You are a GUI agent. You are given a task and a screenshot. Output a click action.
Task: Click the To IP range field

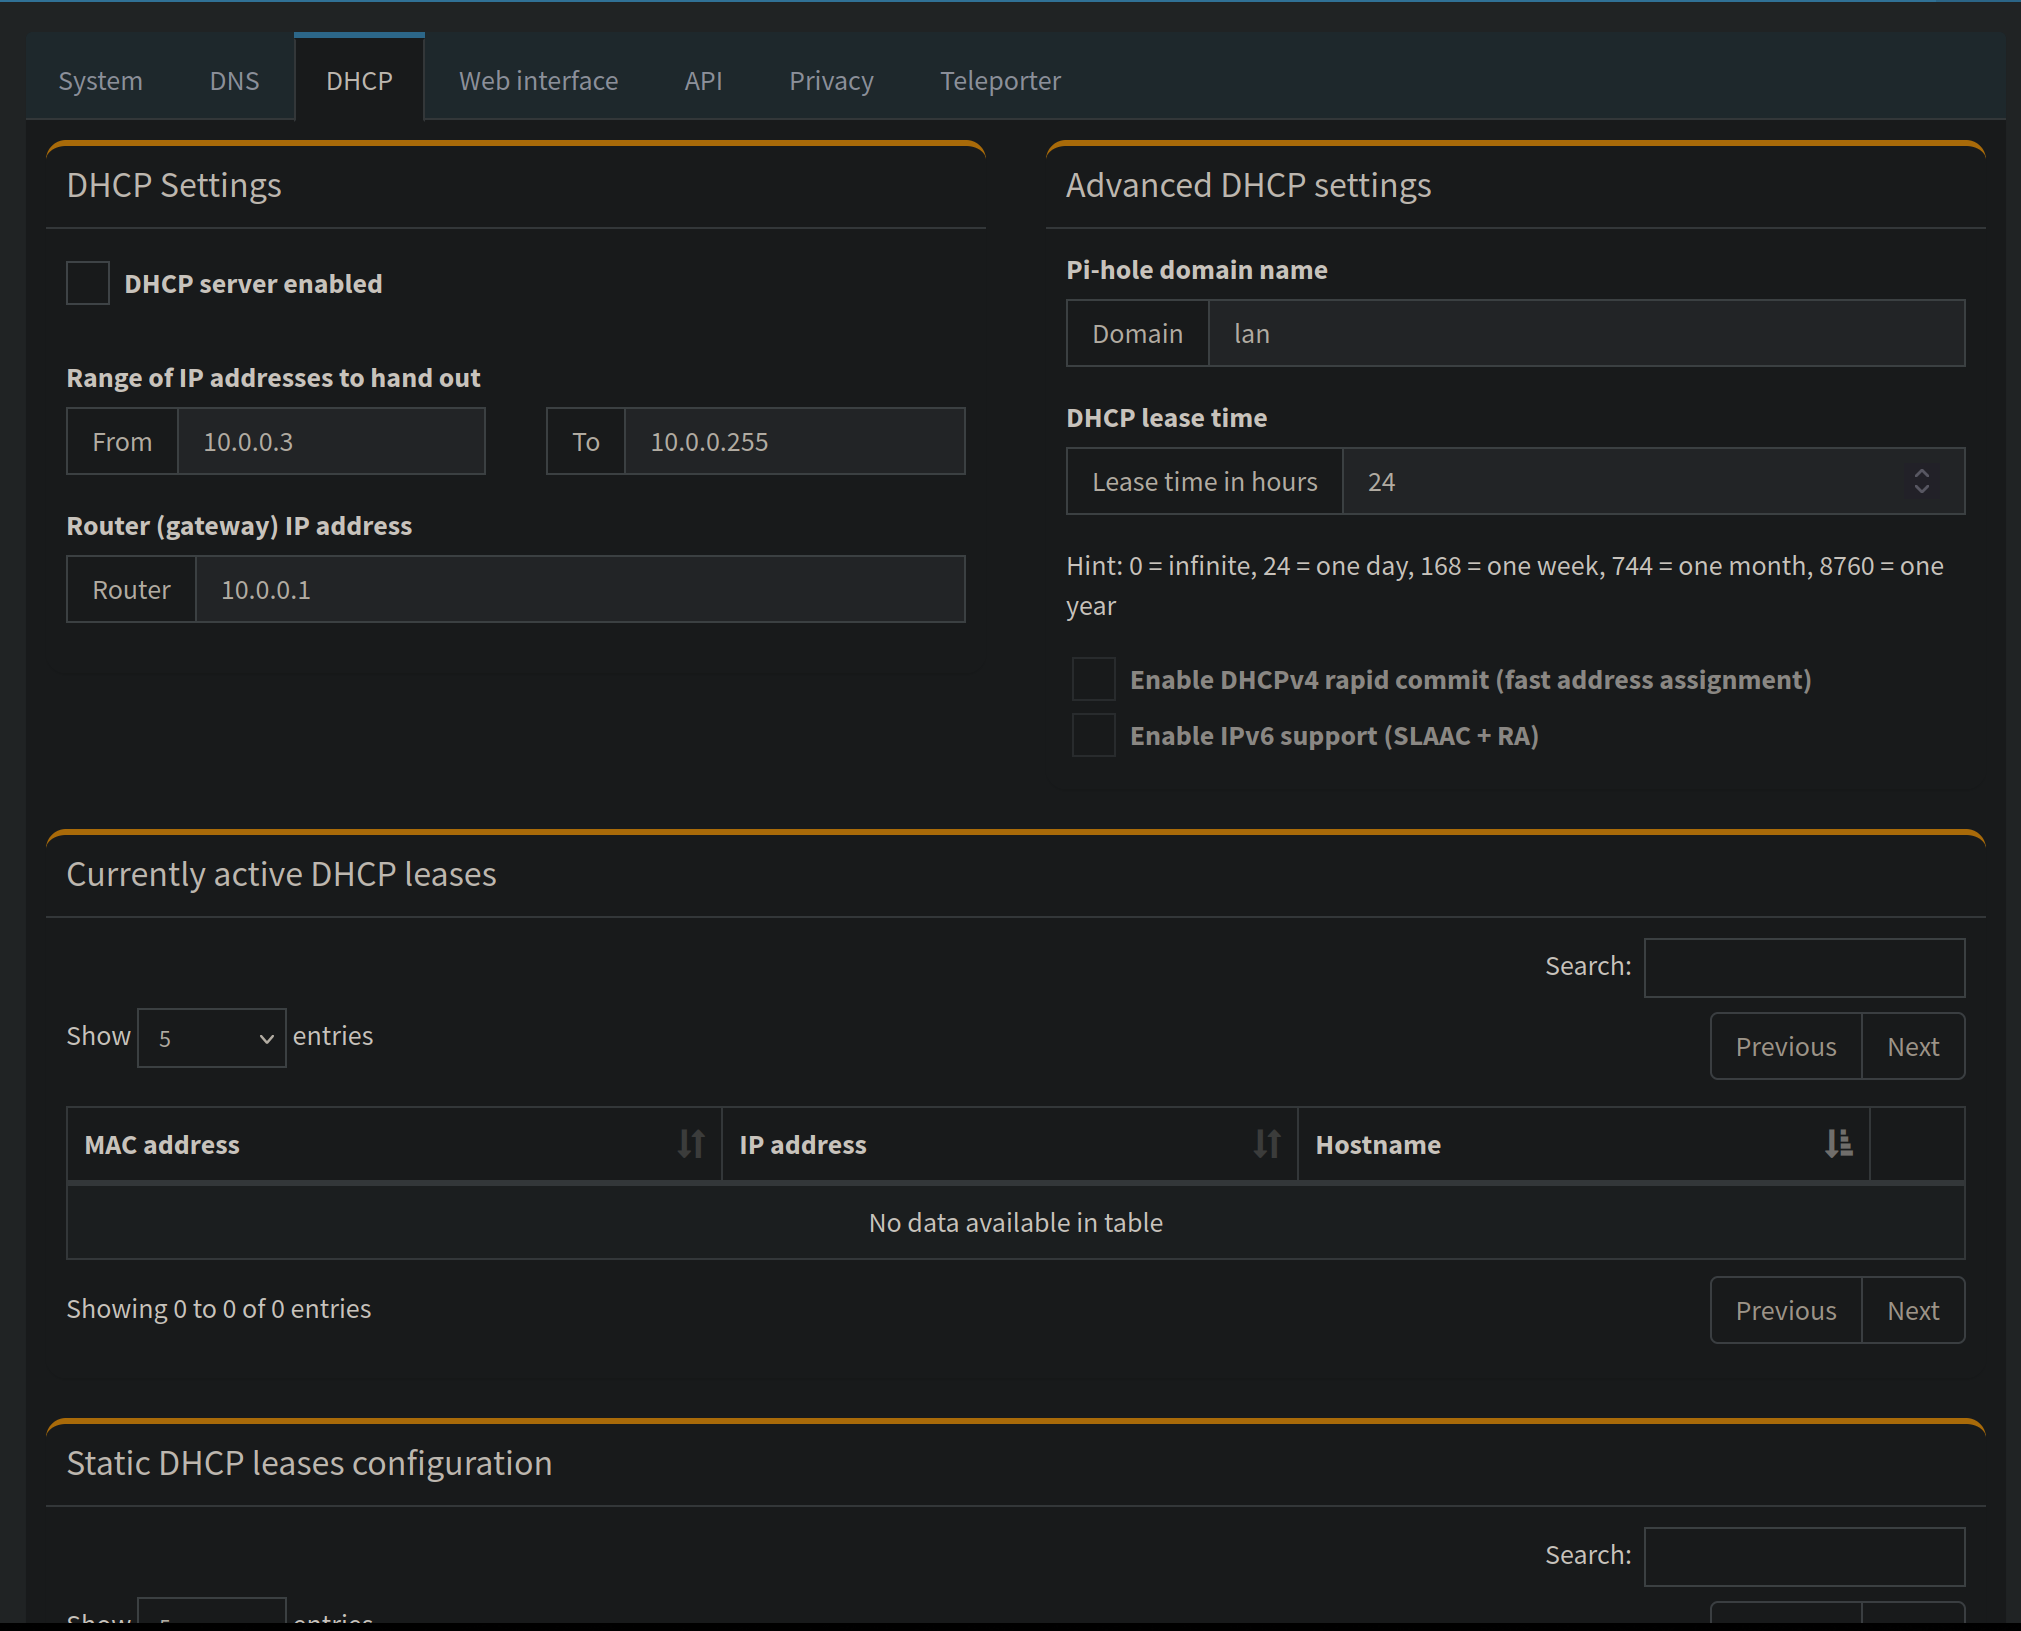tap(794, 441)
